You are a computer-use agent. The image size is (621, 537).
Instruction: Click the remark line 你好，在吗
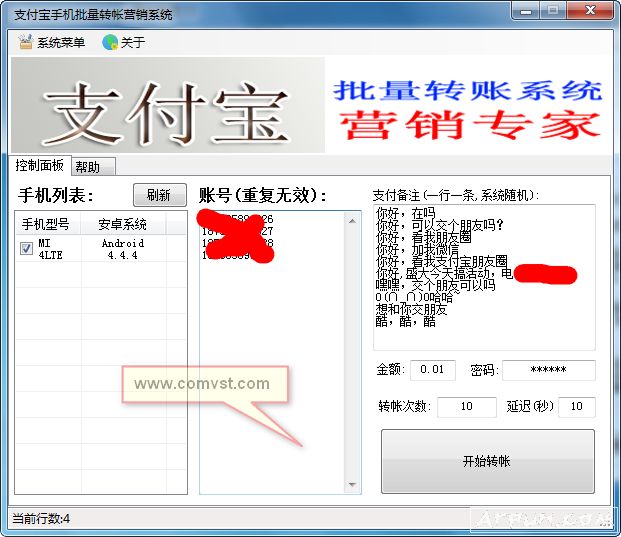coord(405,213)
